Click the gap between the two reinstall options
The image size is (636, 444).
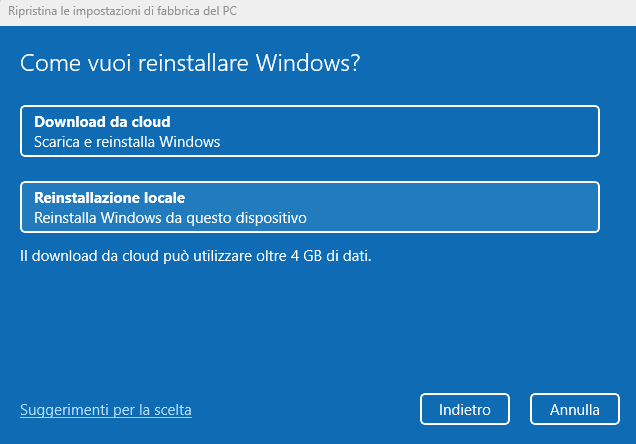click(310, 169)
